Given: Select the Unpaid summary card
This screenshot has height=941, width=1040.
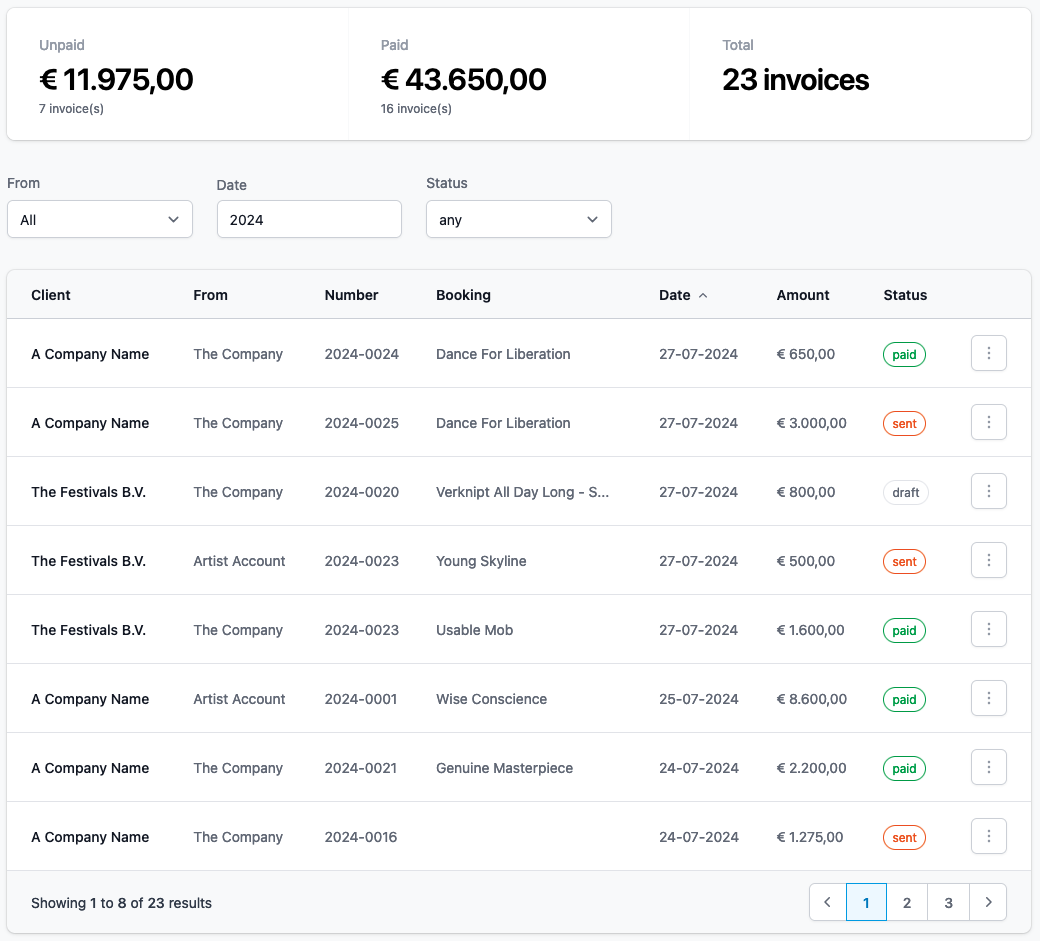Looking at the screenshot, I should click(177, 73).
